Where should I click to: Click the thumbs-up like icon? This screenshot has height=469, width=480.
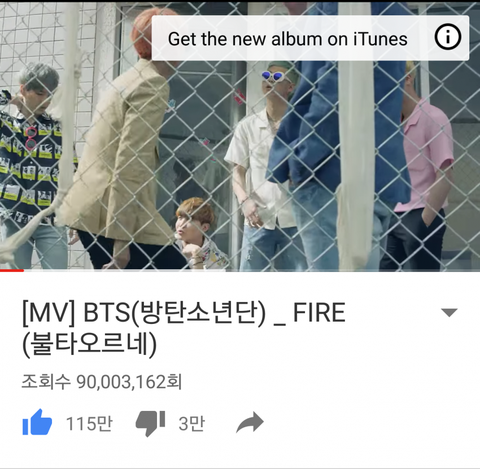click(x=37, y=422)
